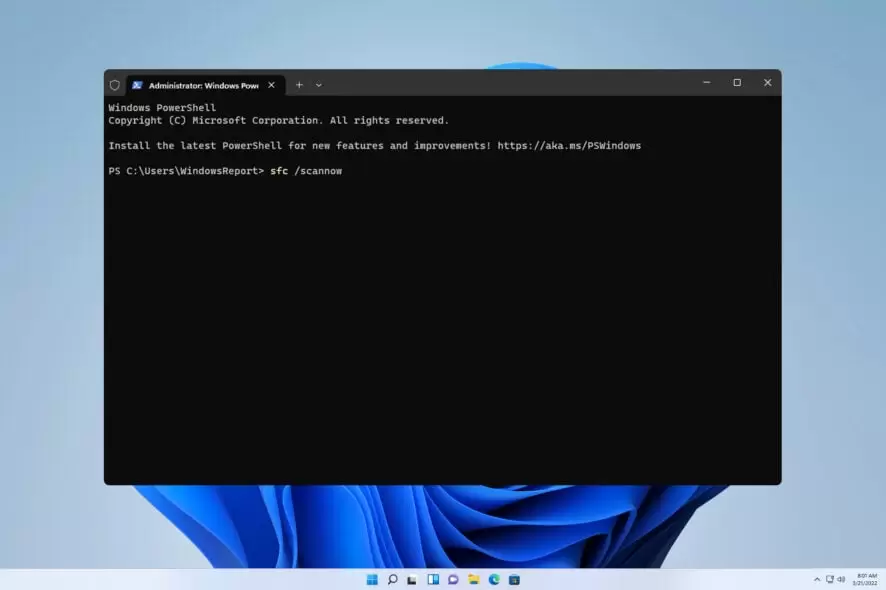Show hidden system tray icons
886x590 pixels.
tap(816, 579)
